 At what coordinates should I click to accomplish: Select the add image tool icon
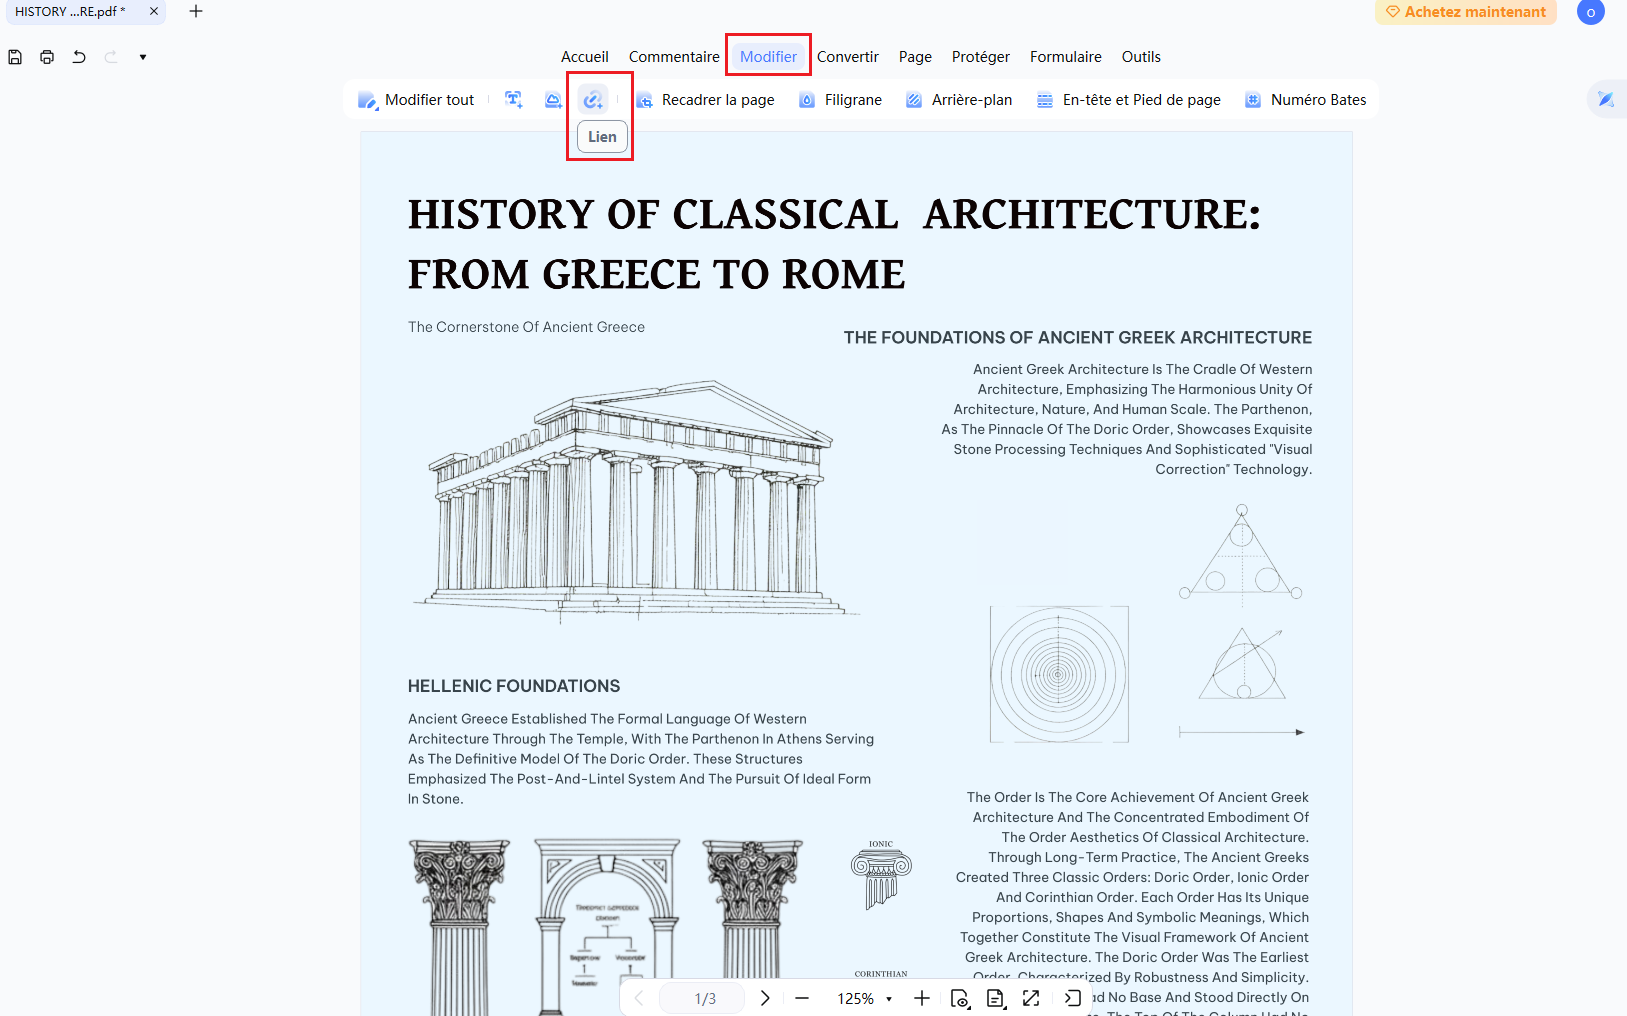553,99
